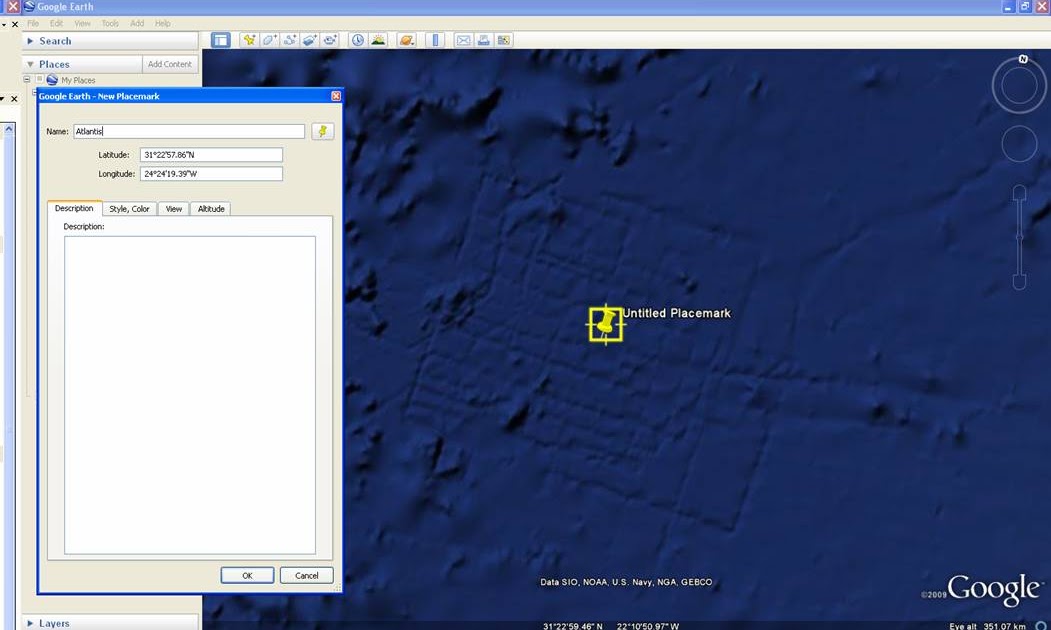Toggle the sidebar panel button in toolbar
The image size is (1051, 630).
(221, 40)
